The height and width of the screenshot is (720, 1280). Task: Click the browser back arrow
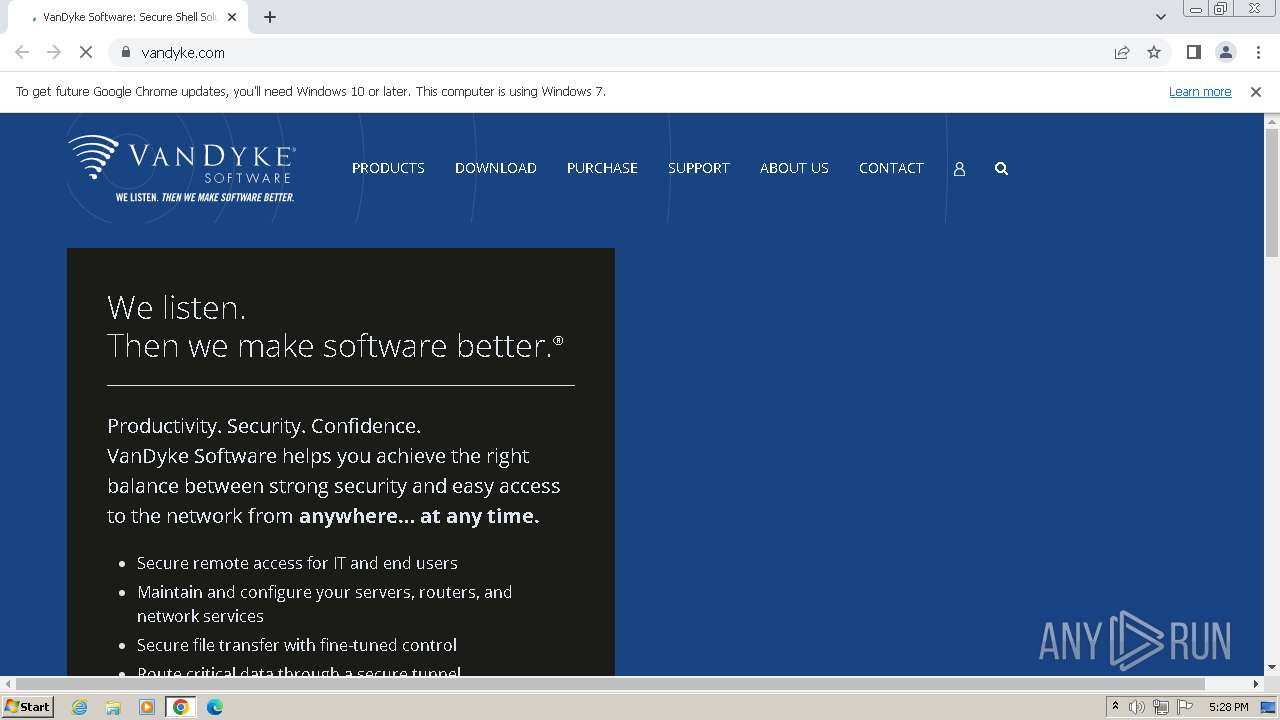coord(22,52)
